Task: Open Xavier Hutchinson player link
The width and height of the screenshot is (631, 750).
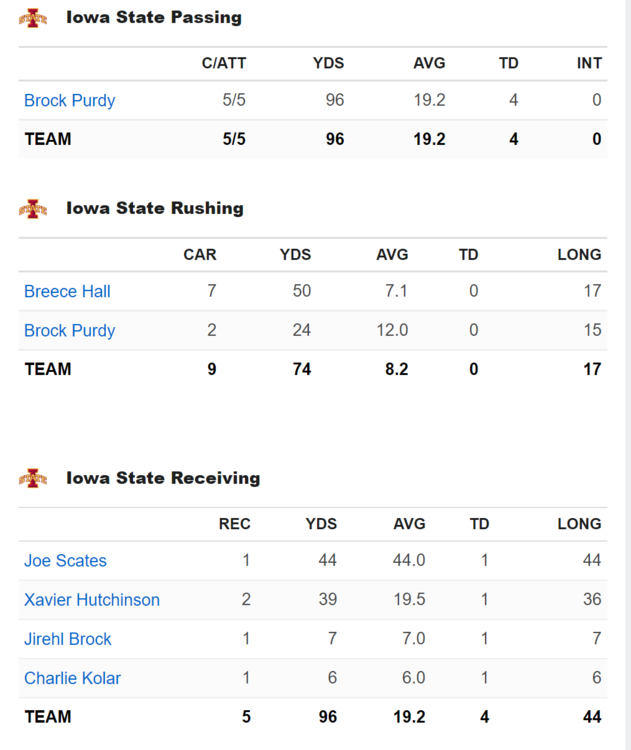Action: point(92,600)
